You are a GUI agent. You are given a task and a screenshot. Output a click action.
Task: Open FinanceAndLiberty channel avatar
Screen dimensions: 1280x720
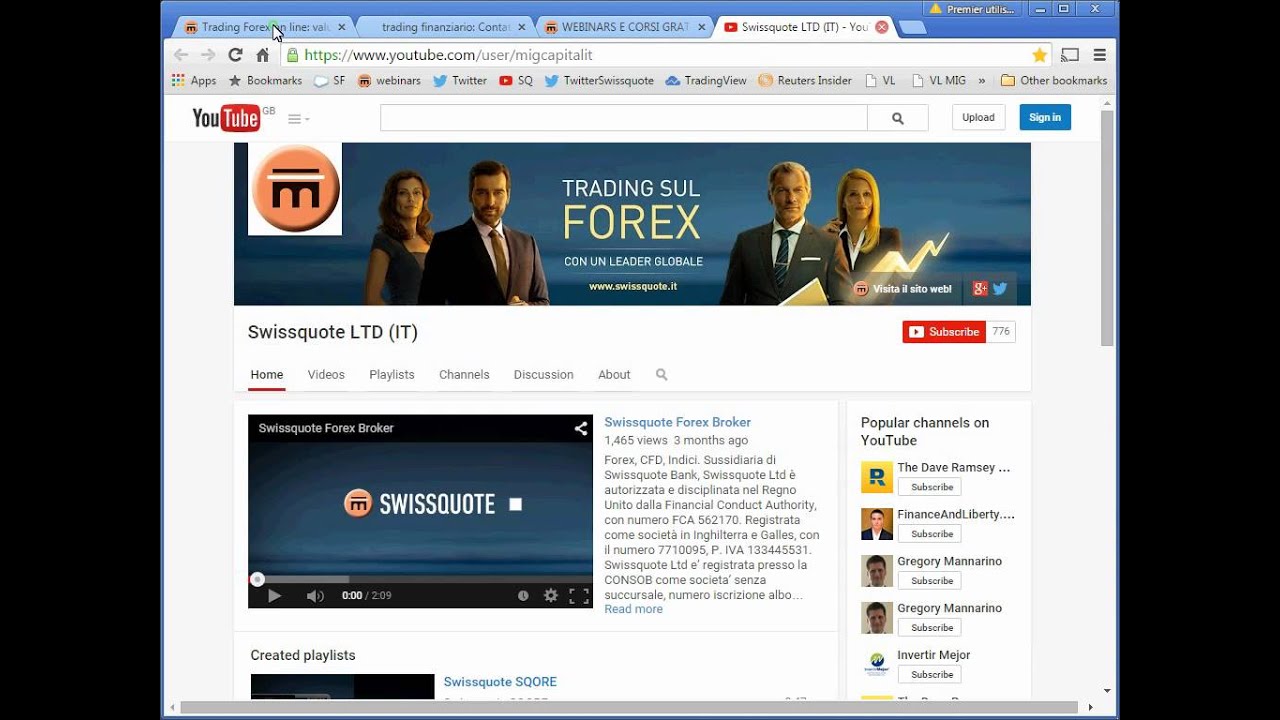[x=877, y=524]
